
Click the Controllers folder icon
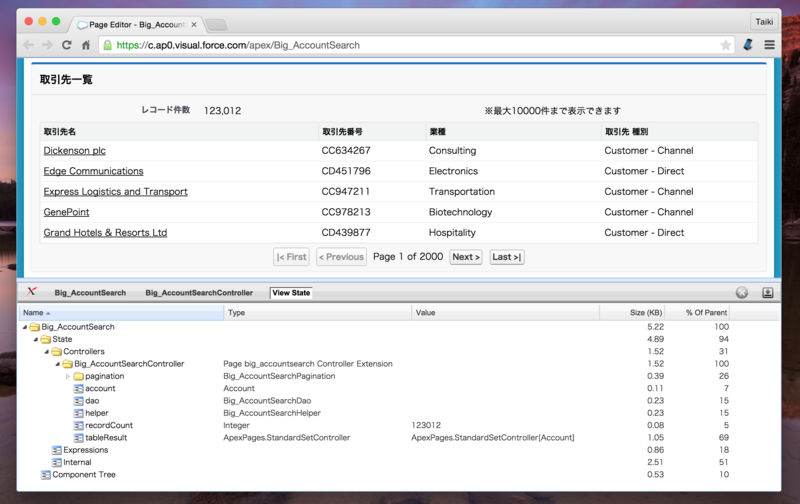(57, 351)
